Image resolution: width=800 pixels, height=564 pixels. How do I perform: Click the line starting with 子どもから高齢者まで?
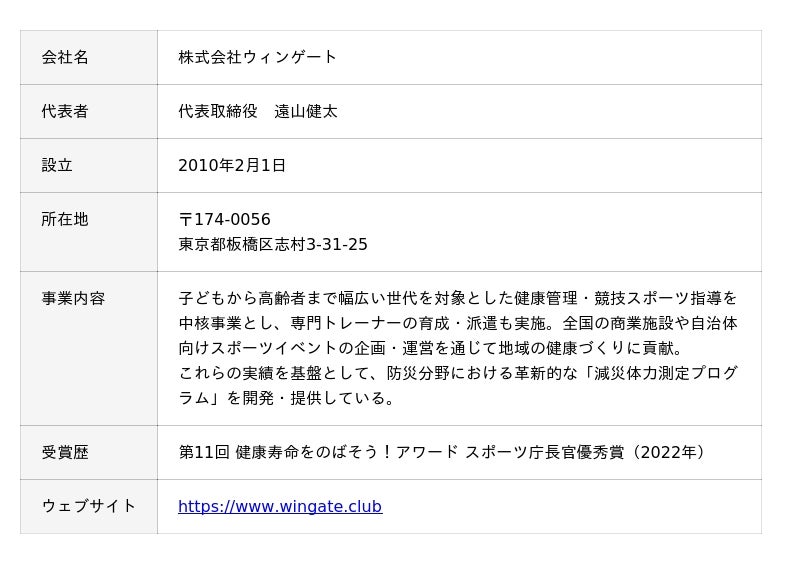click(x=458, y=299)
